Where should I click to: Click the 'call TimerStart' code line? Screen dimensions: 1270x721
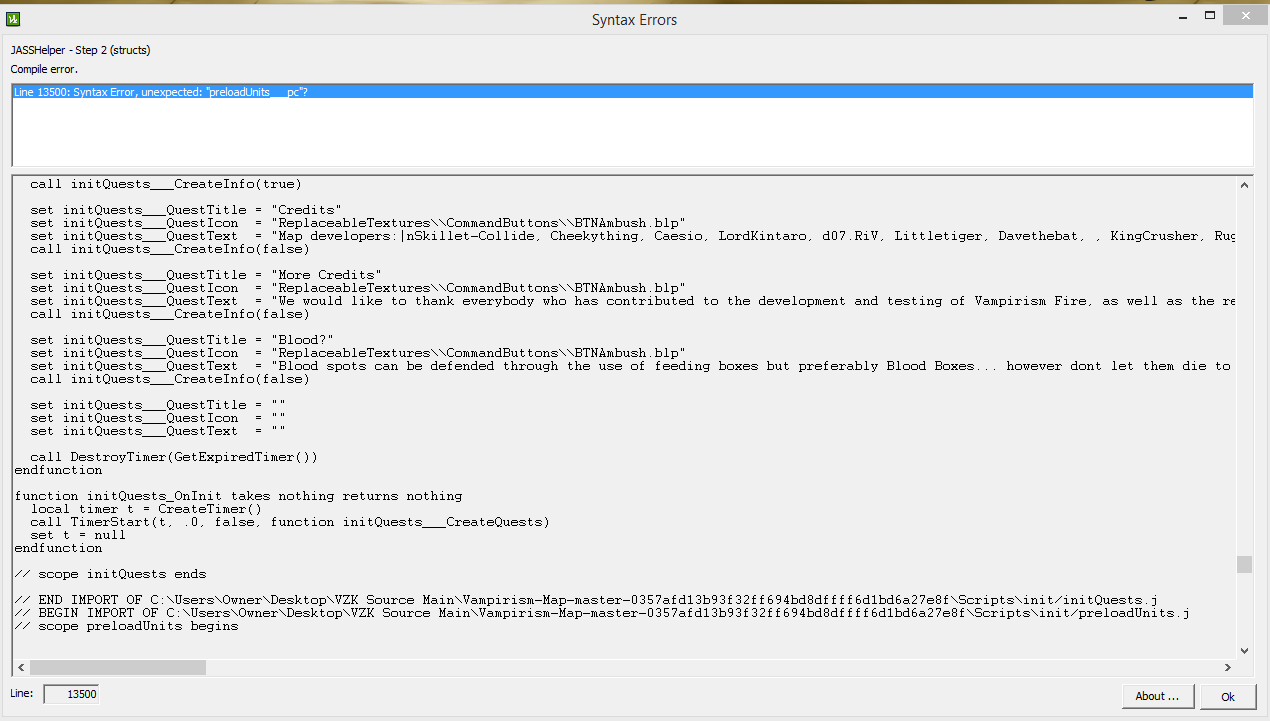(290, 522)
